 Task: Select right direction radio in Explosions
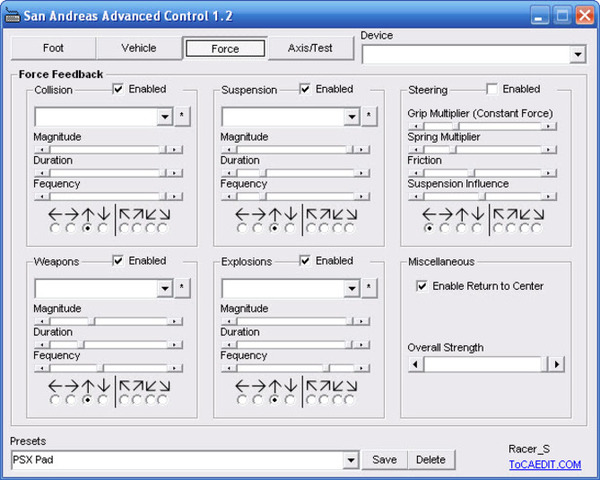(x=258, y=400)
